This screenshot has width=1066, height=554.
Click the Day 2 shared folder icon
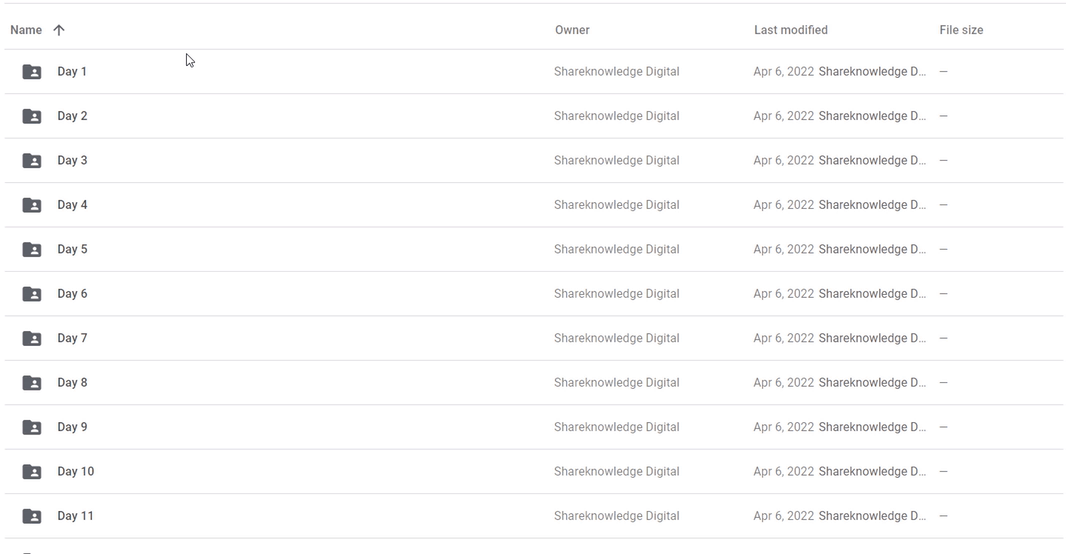pyautogui.click(x=32, y=116)
